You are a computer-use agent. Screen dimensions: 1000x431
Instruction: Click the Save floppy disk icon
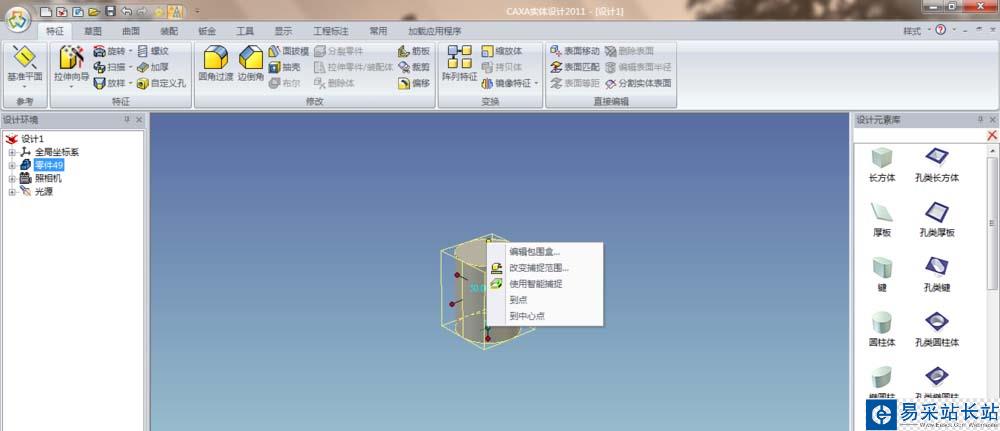(110, 11)
